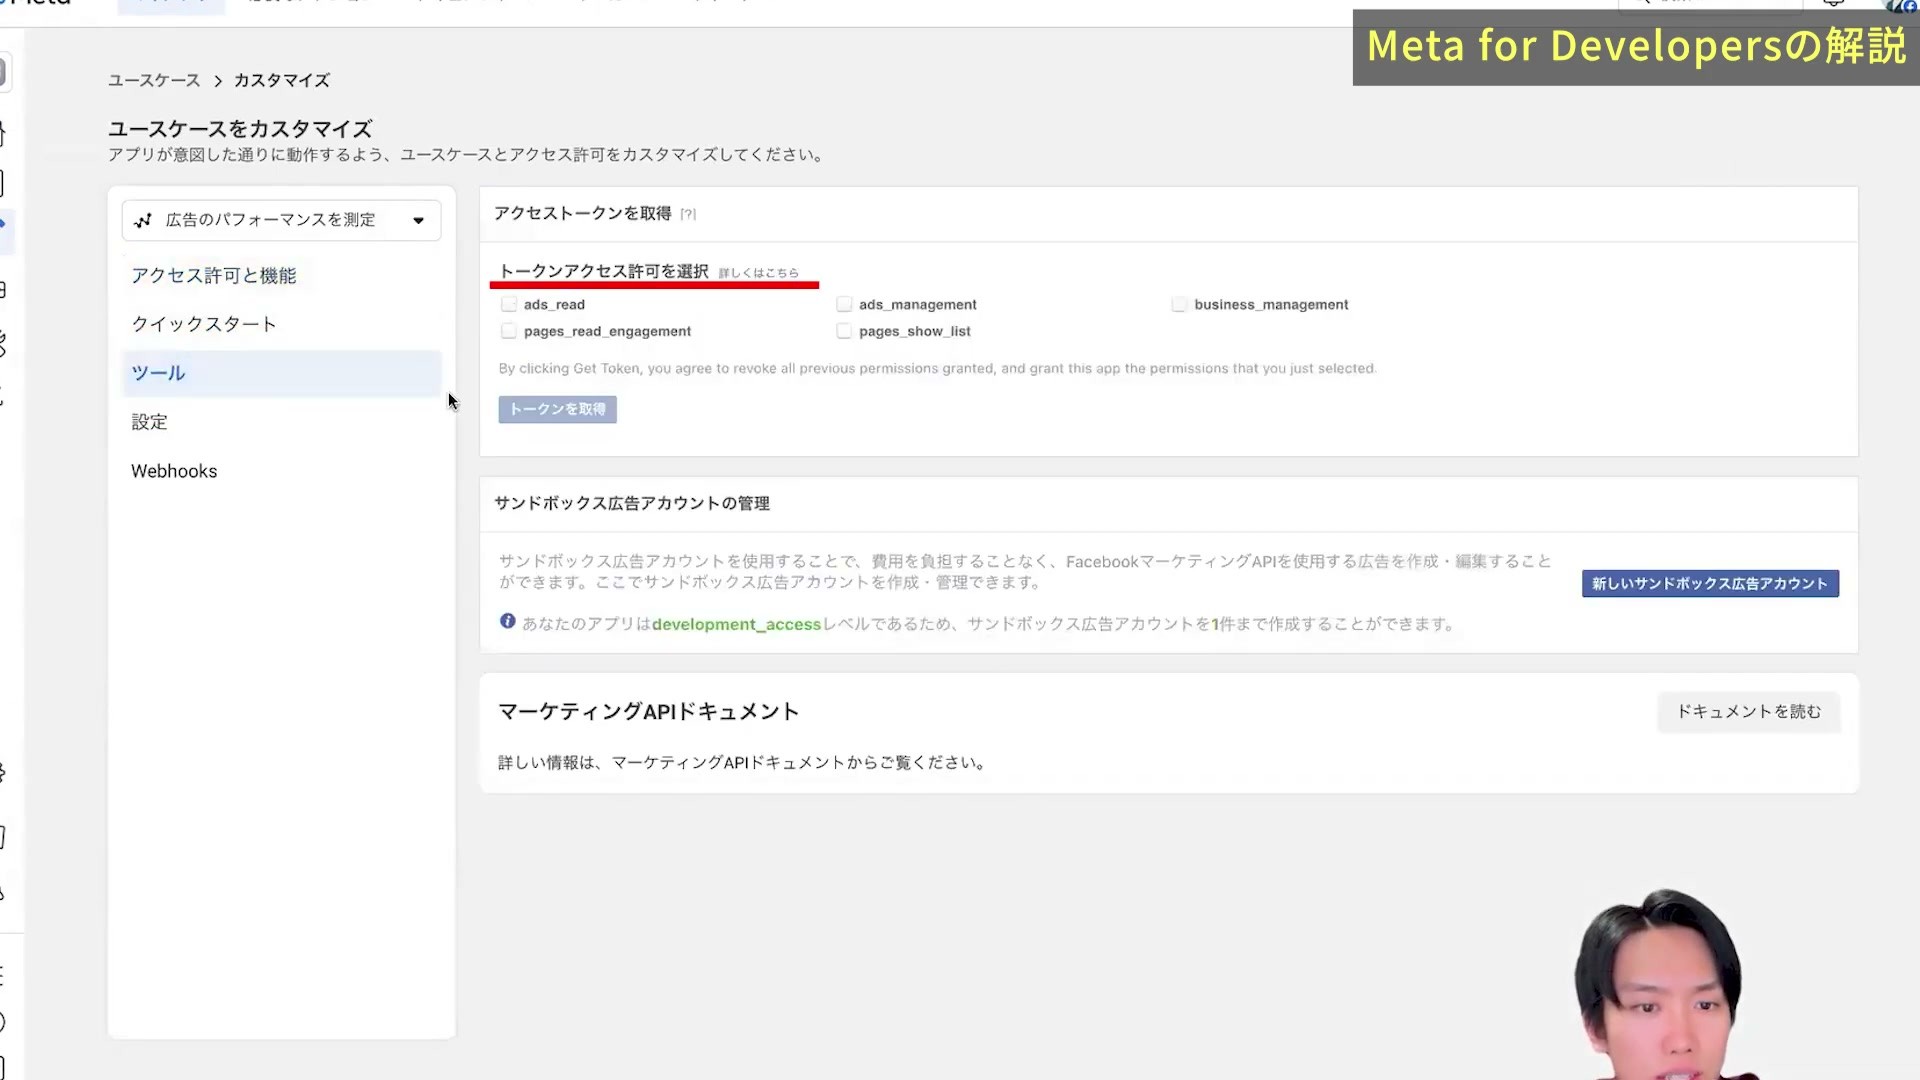Viewport: 1920px width, 1080px height.
Task: Toggle the business_management checkbox
Action: coord(1179,304)
